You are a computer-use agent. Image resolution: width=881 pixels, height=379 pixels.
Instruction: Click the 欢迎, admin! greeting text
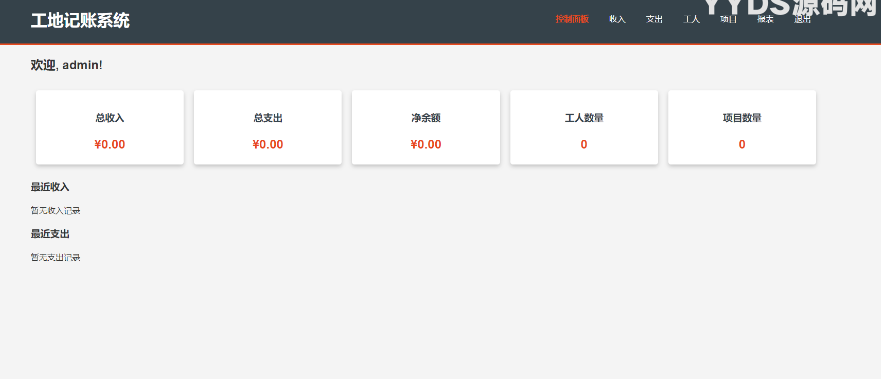coord(66,65)
